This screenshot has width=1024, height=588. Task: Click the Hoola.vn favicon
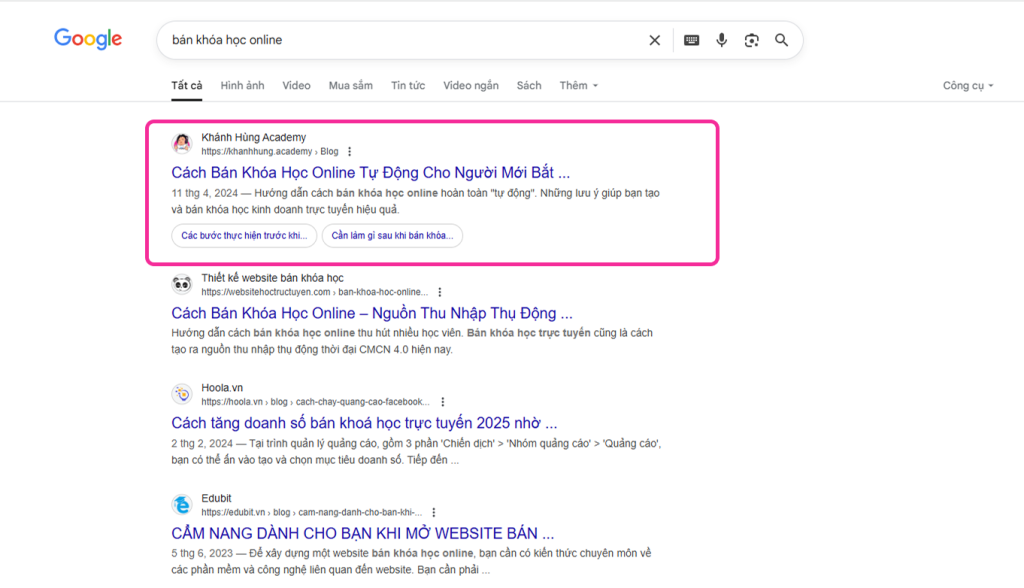click(x=182, y=394)
